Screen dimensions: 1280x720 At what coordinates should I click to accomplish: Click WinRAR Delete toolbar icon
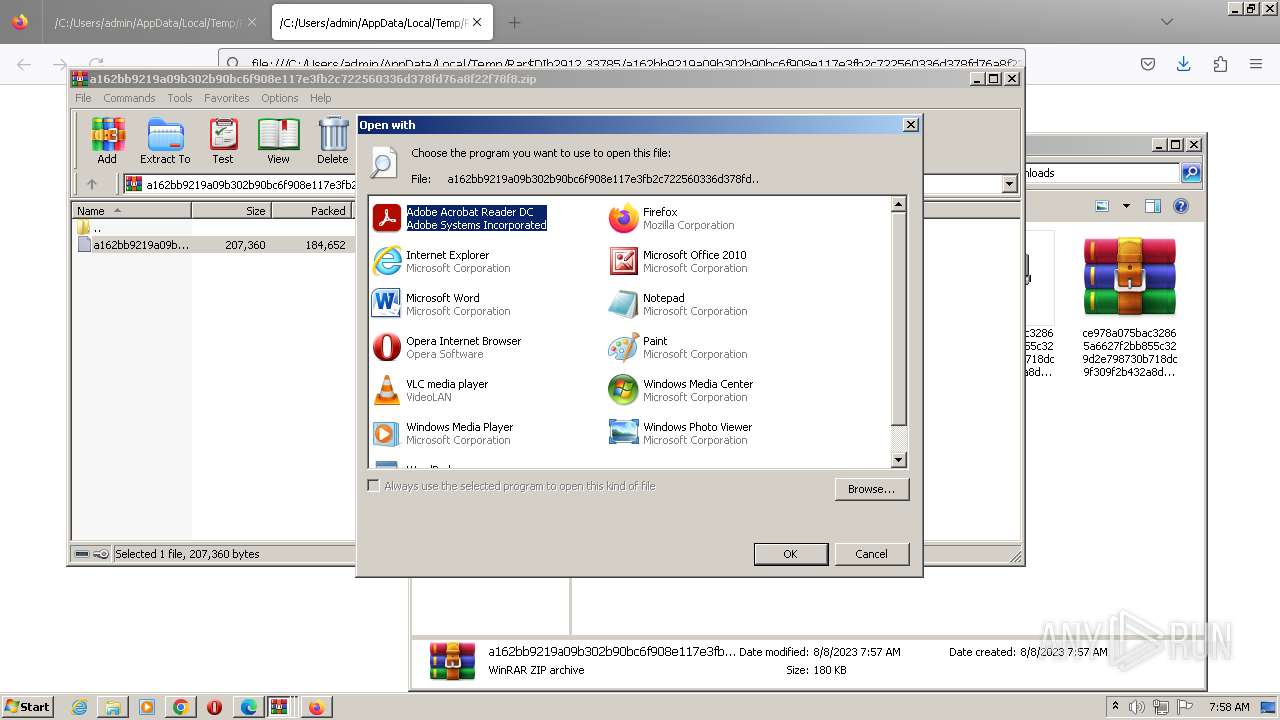(333, 141)
